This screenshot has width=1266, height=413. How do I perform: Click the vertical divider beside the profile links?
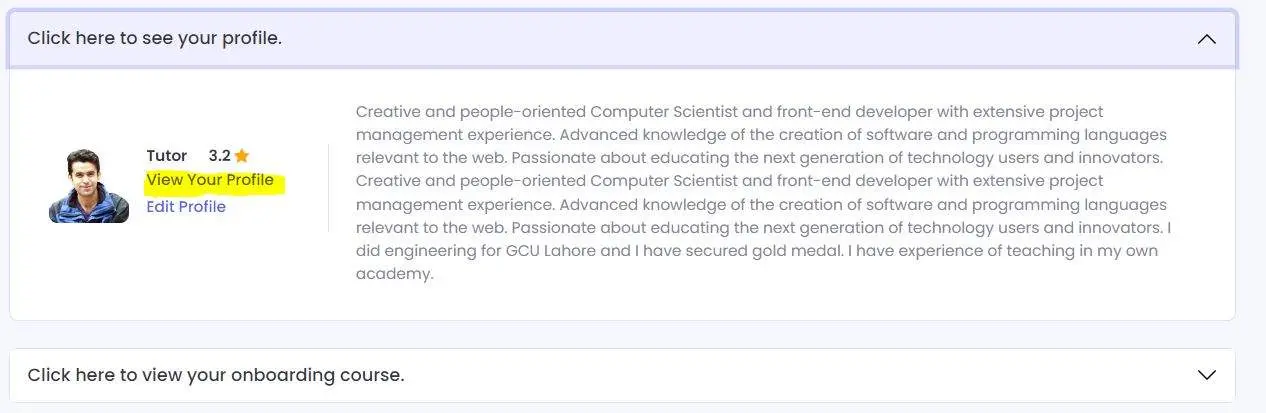pos(328,187)
